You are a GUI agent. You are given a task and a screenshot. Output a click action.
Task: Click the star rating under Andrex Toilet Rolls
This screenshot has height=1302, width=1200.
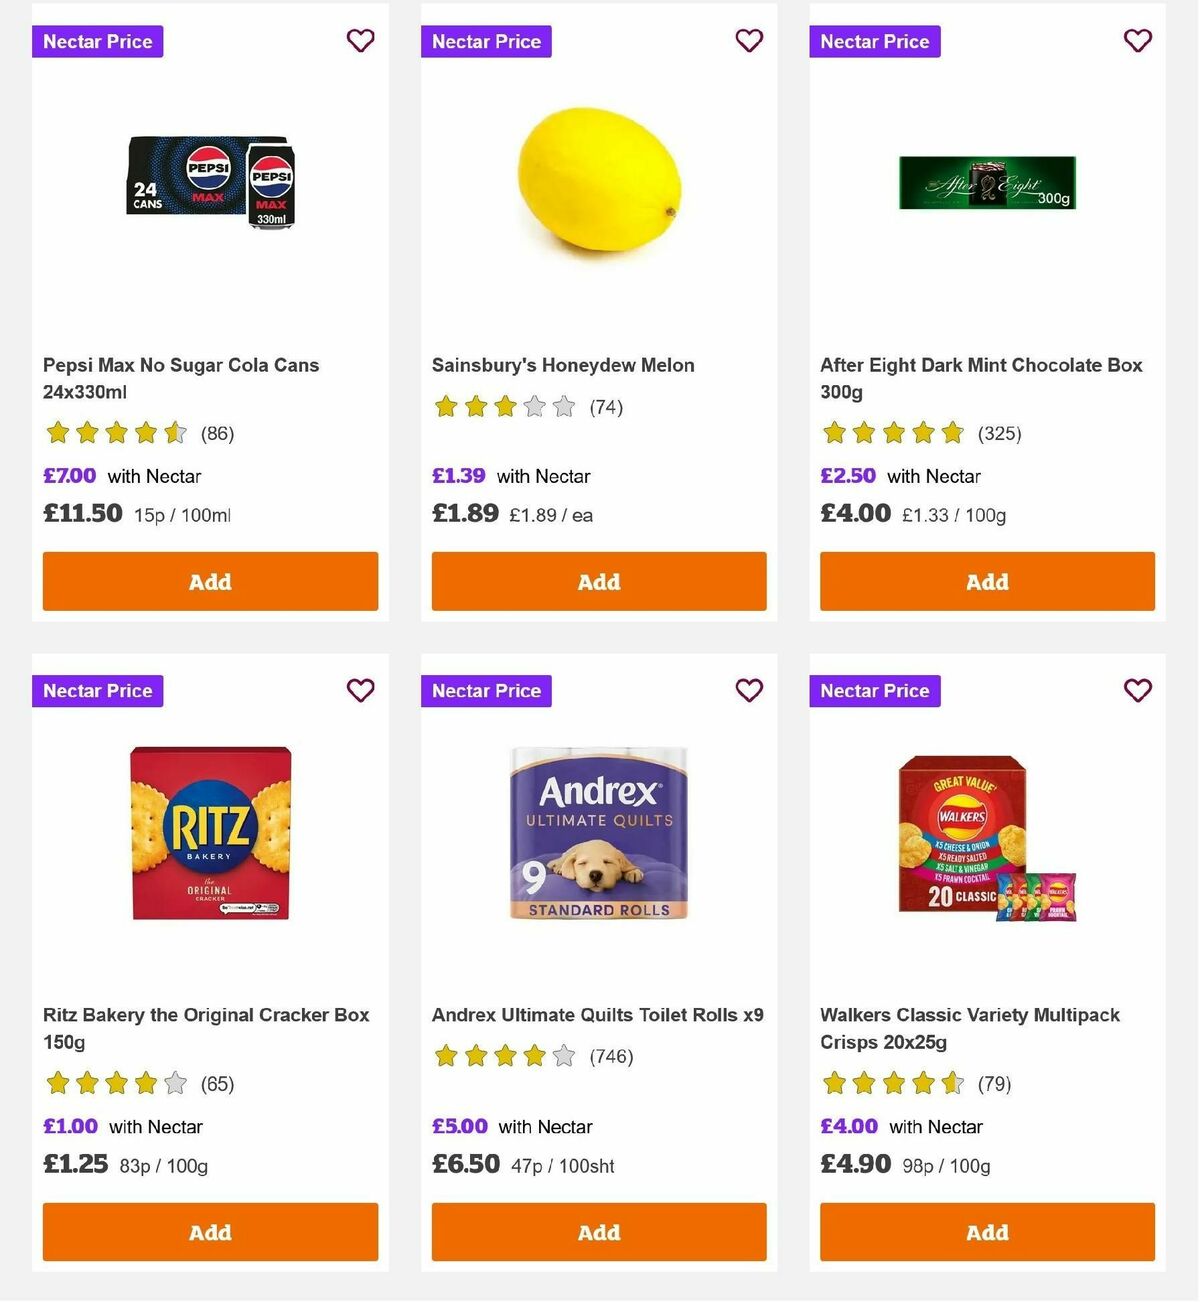[505, 1055]
